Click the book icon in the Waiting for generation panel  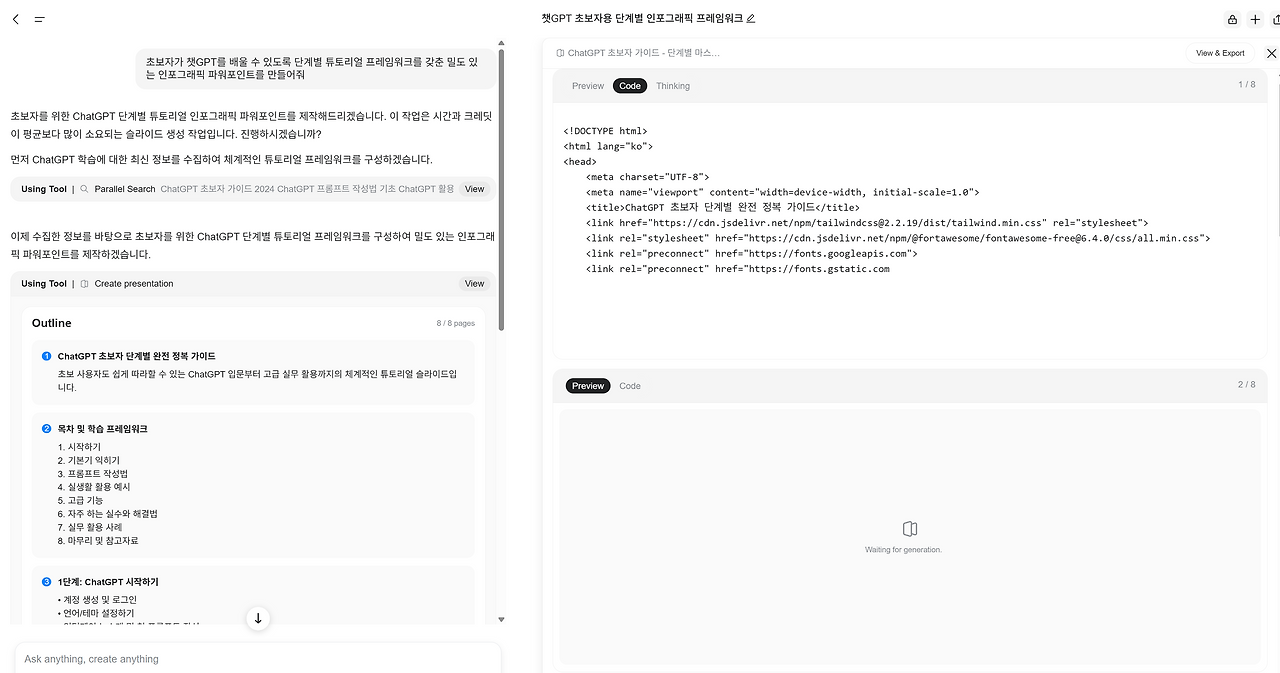[x=909, y=528]
